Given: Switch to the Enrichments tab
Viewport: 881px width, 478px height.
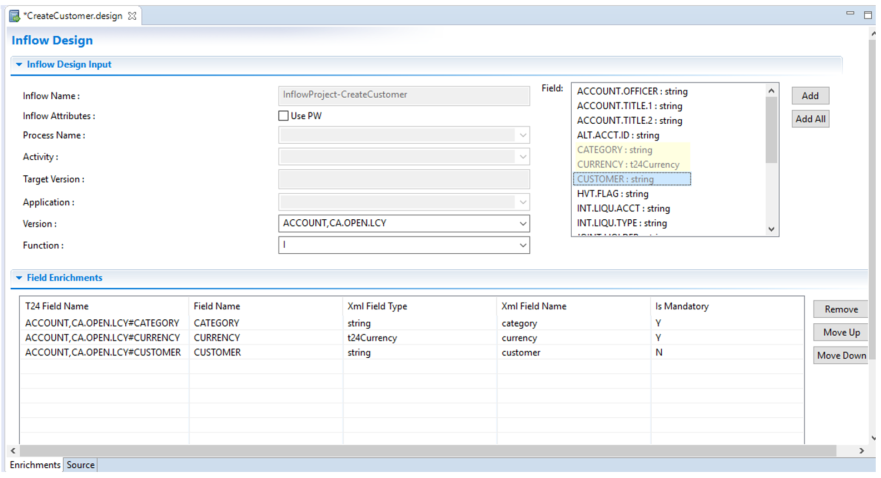Looking at the screenshot, I should click(x=35, y=465).
